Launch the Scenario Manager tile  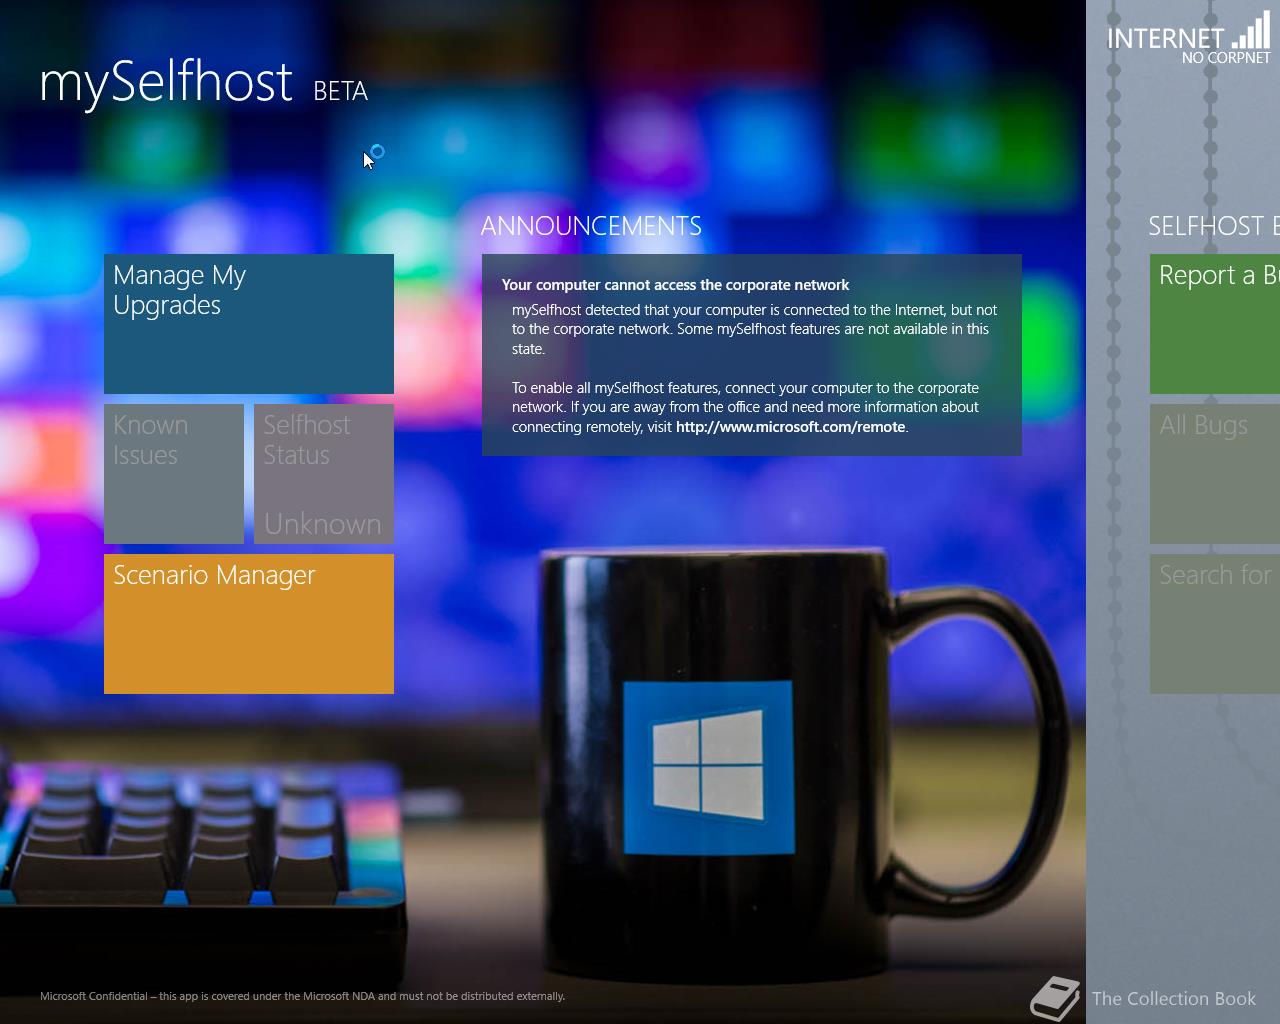[249, 624]
